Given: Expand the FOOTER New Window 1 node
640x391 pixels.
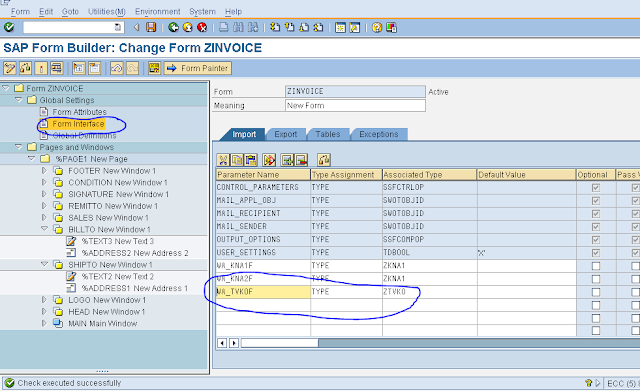Looking at the screenshot, I should 44,170.
